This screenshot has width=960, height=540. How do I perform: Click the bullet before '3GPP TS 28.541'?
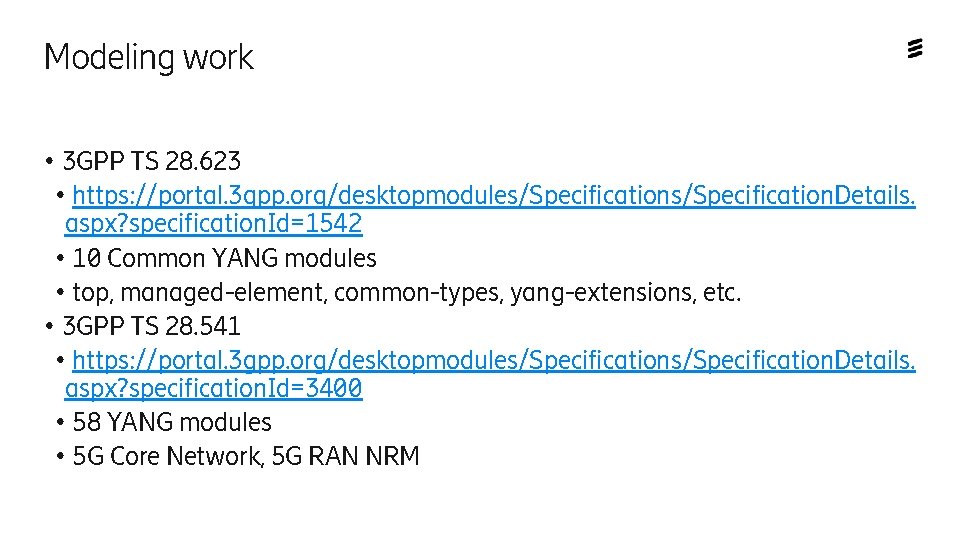50,327
